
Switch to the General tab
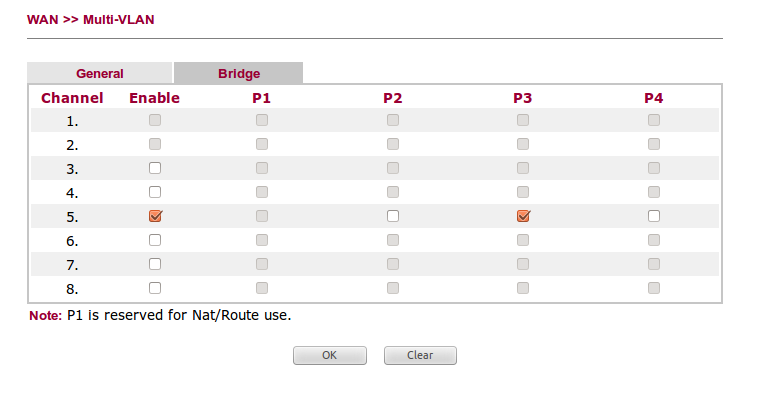[100, 73]
